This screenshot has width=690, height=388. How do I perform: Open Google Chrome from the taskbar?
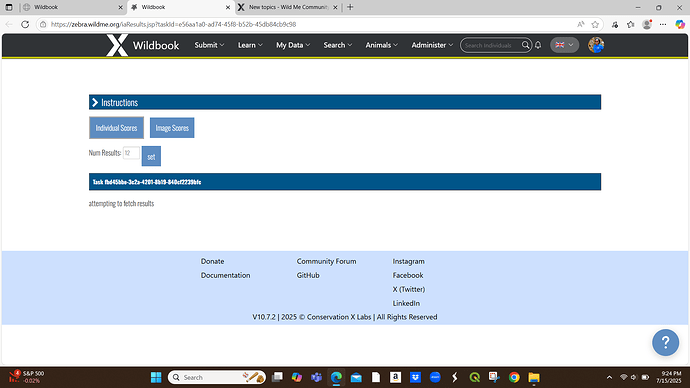514,377
